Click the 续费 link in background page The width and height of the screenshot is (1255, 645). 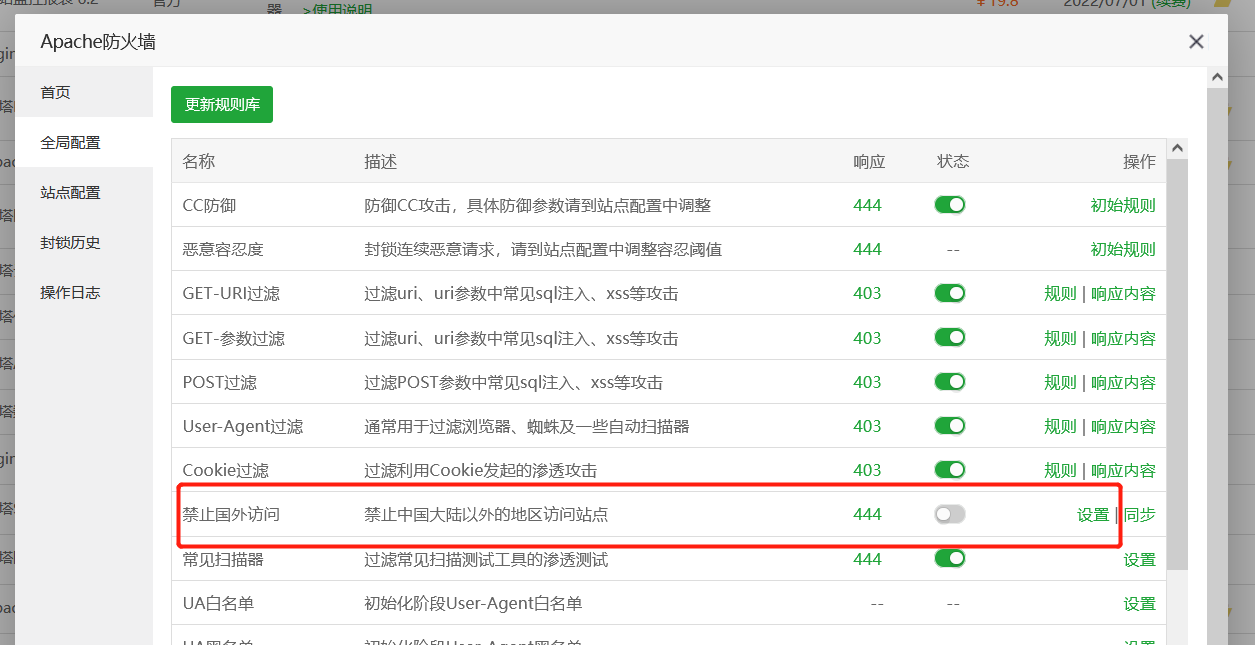(x=1172, y=3)
